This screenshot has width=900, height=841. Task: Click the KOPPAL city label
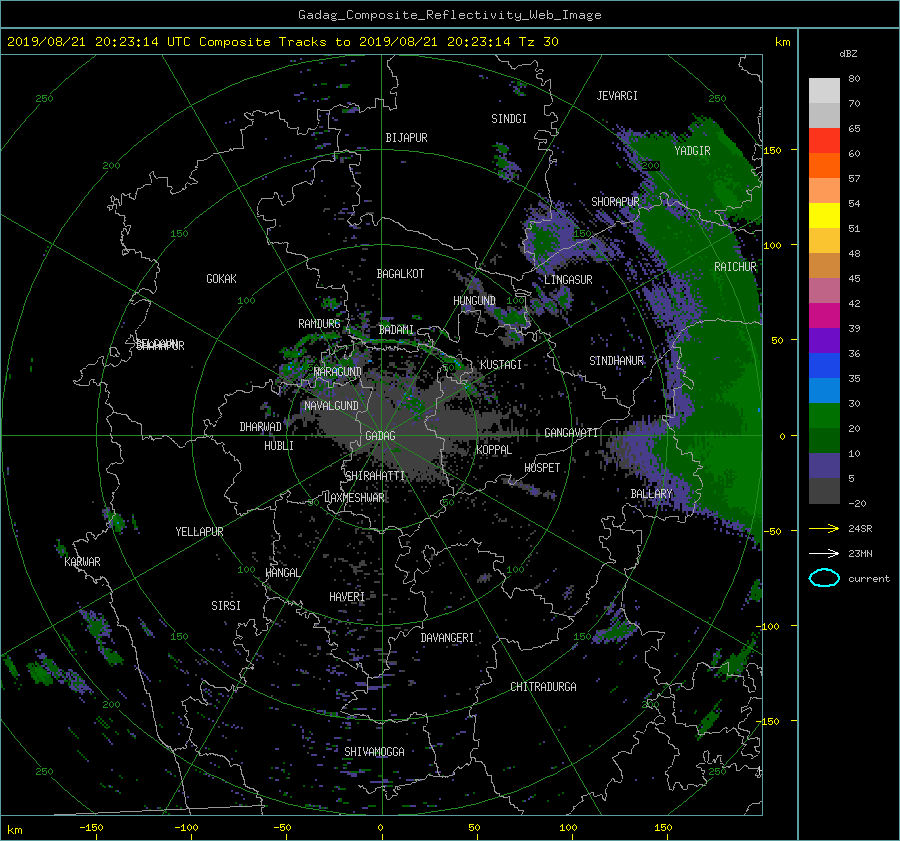pos(494,450)
